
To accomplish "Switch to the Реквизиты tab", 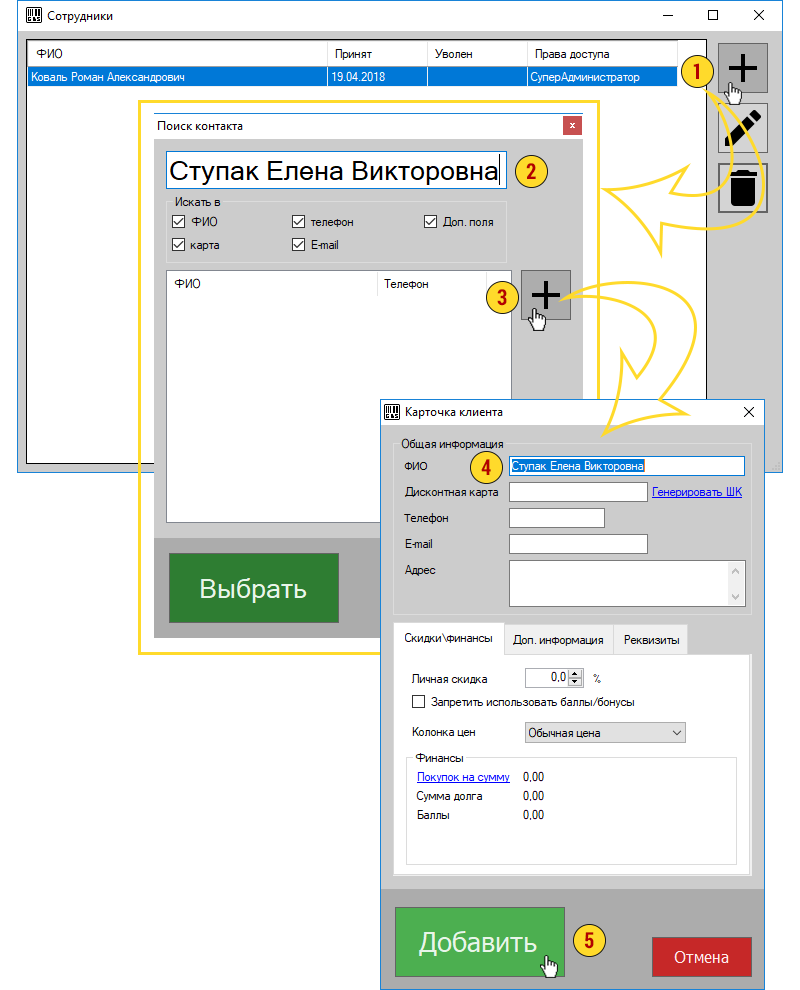I will pyautogui.click(x=652, y=640).
